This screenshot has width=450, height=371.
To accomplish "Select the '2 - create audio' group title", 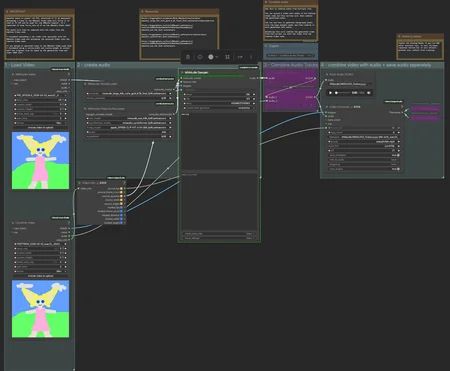I will pos(94,65).
